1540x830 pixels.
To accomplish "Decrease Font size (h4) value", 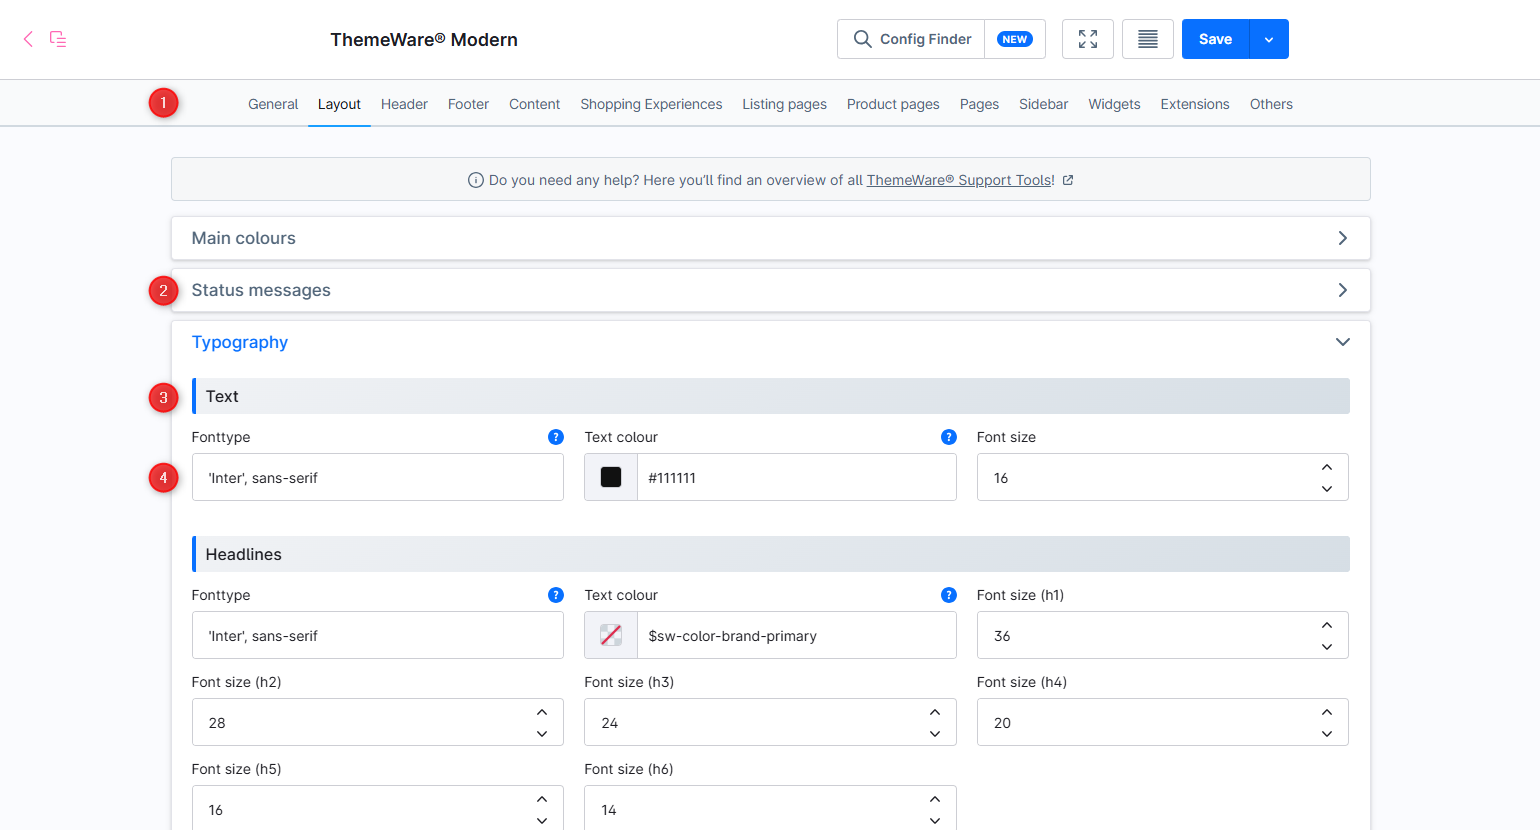I will click(1327, 734).
